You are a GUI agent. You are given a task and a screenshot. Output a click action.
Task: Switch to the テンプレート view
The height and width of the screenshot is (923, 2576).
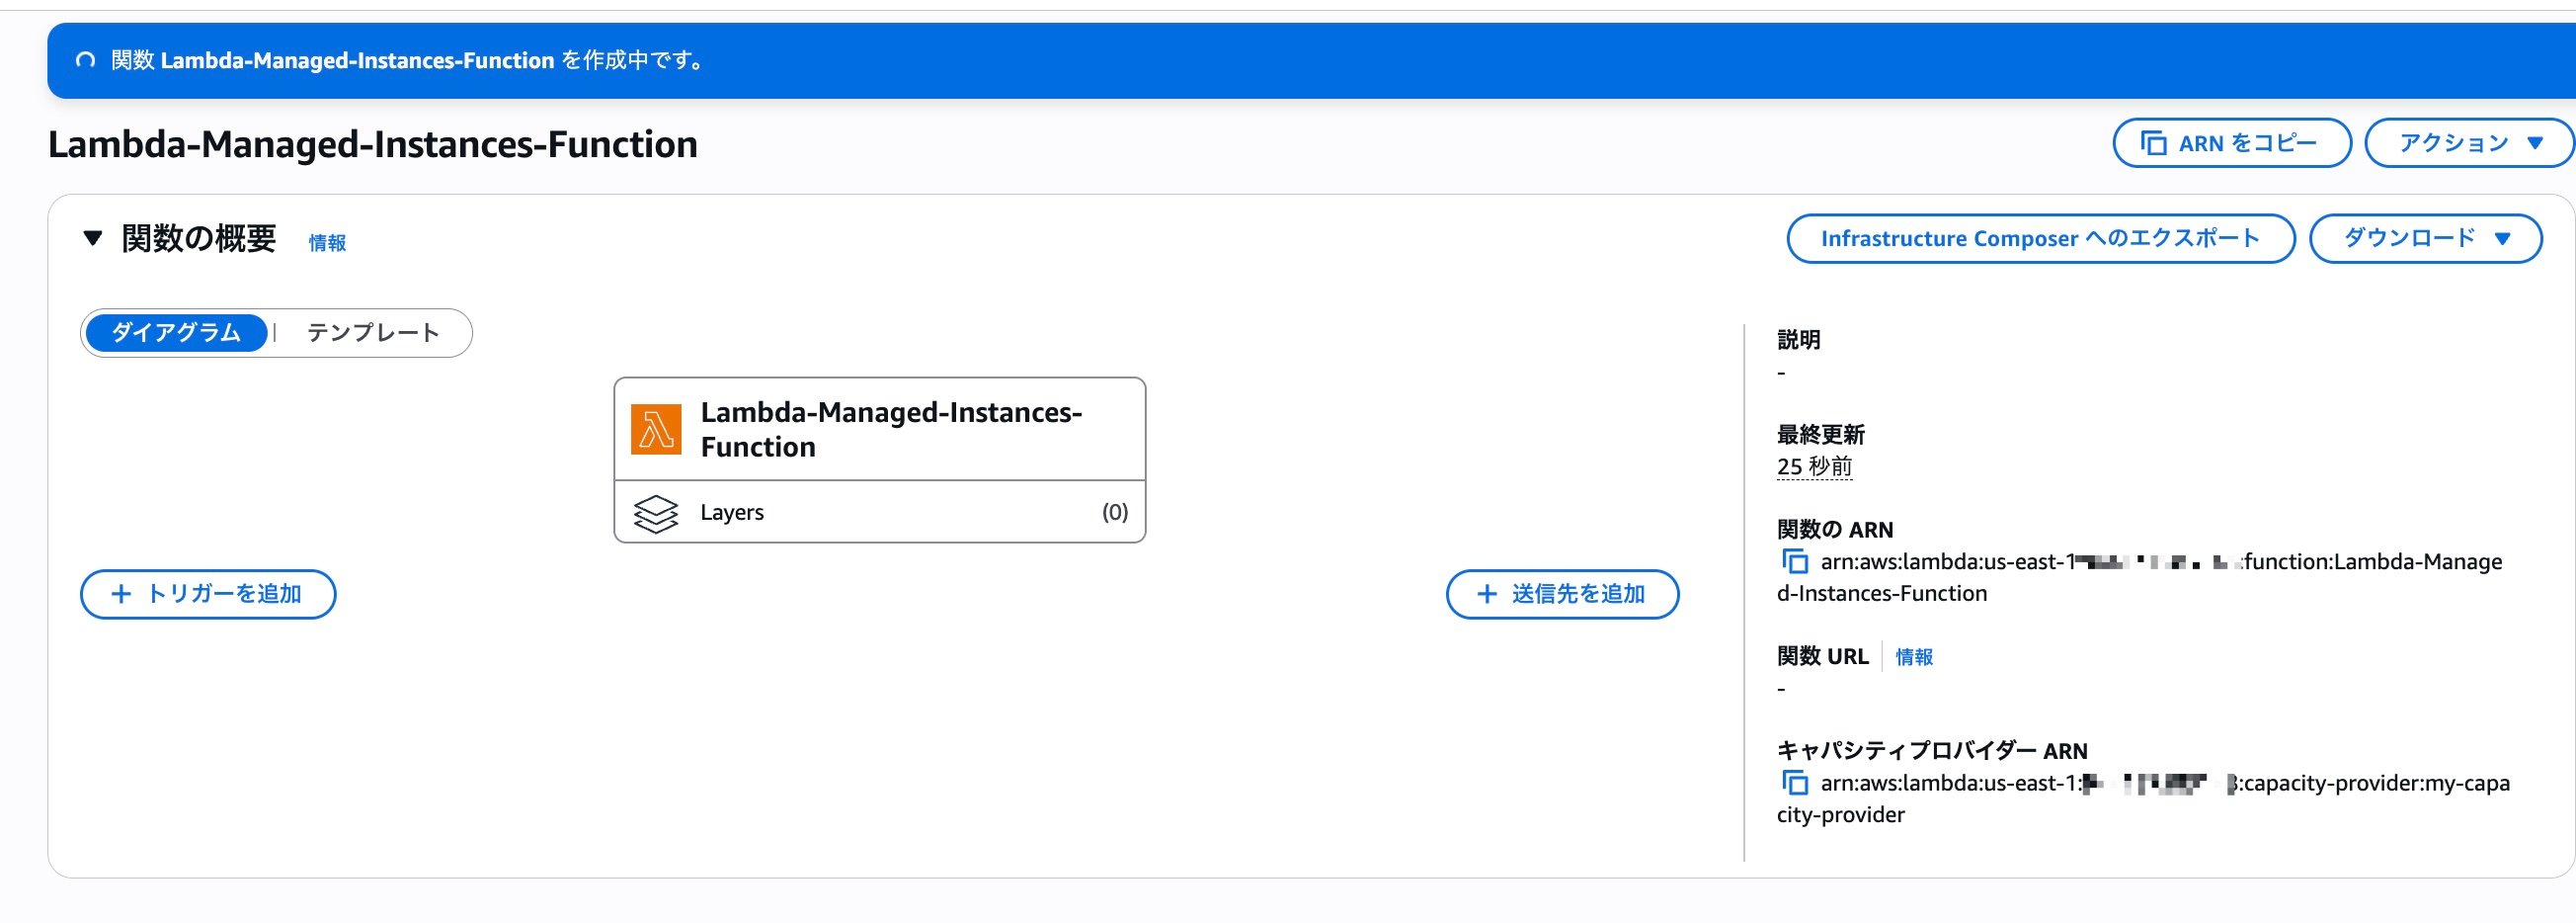[373, 332]
